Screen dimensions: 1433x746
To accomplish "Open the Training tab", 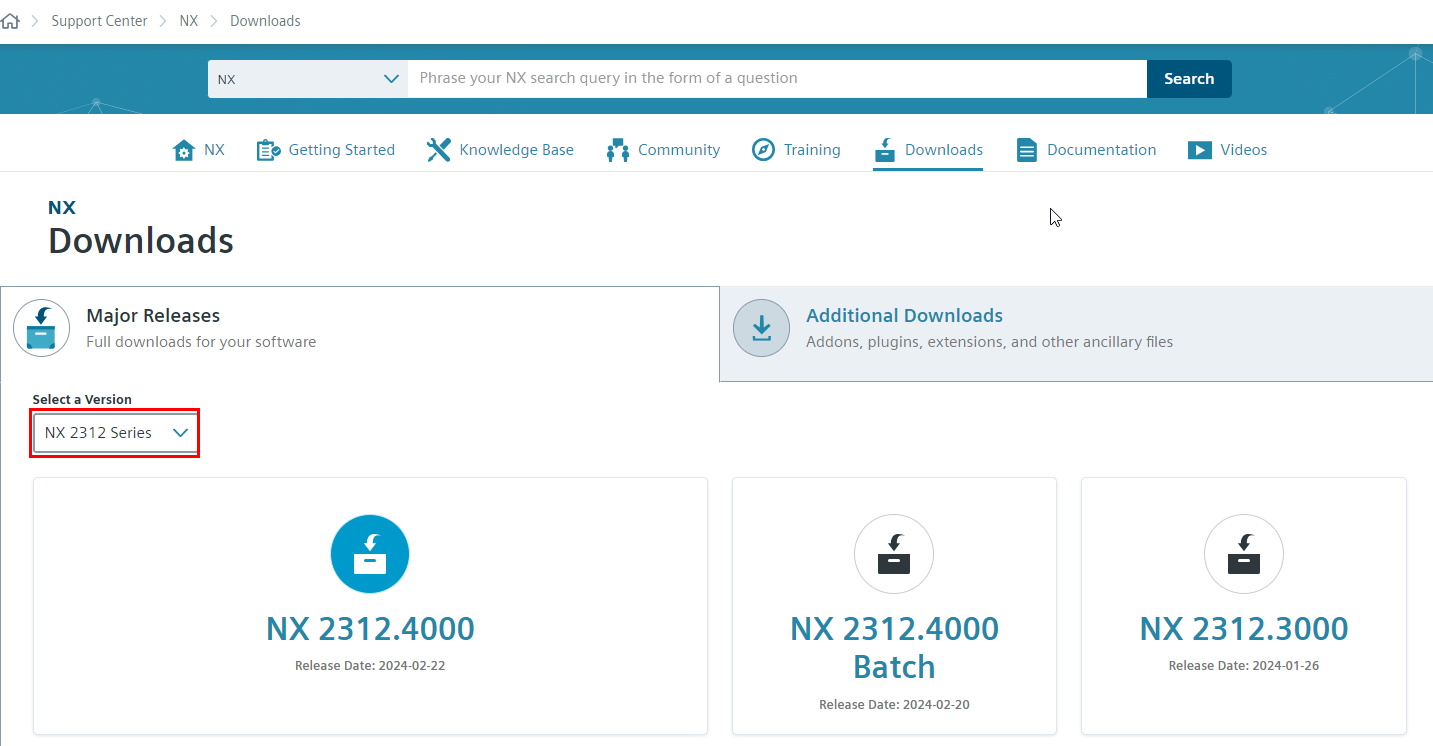I will click(796, 150).
